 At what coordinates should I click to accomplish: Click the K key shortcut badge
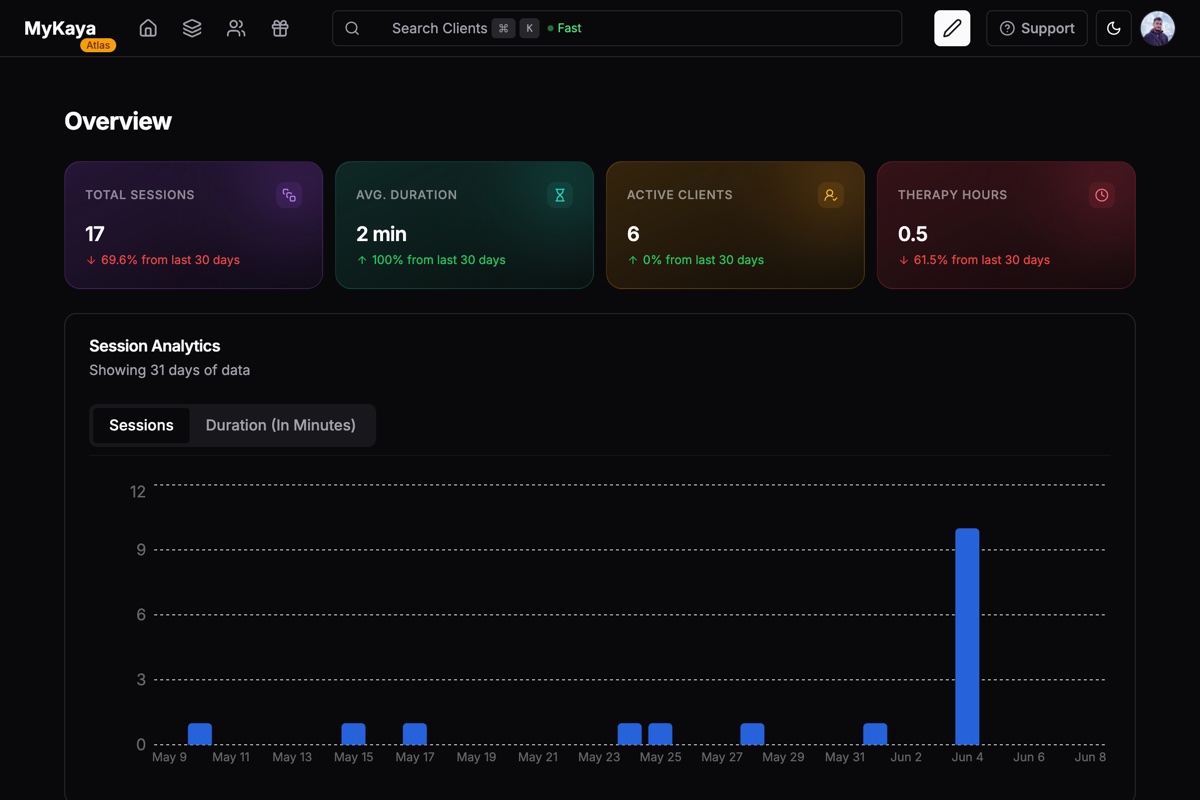pyautogui.click(x=530, y=28)
